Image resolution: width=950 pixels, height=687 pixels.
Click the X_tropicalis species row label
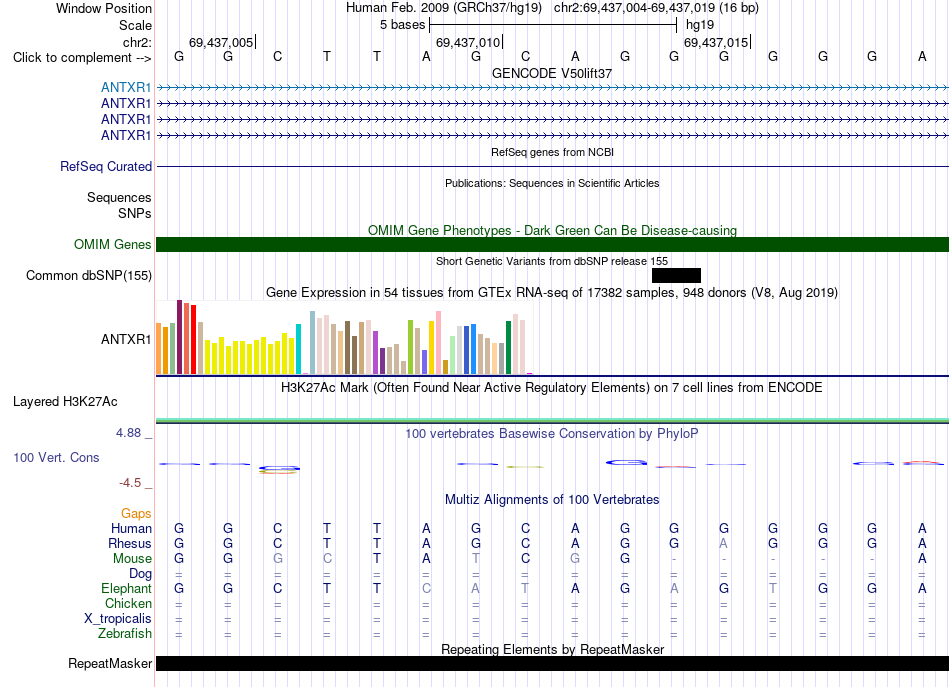tap(118, 619)
